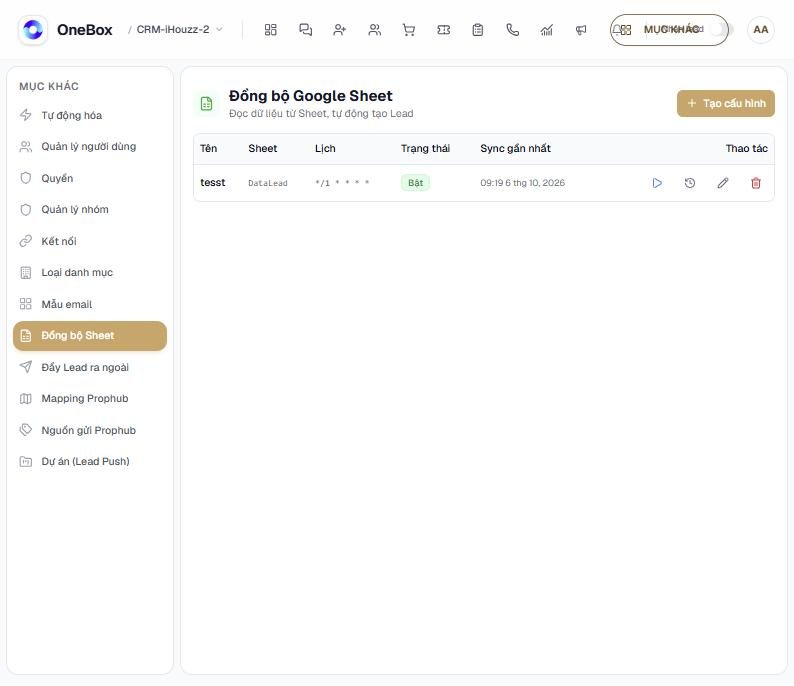
Task: Run sync now for tesst row
Action: [657, 183]
